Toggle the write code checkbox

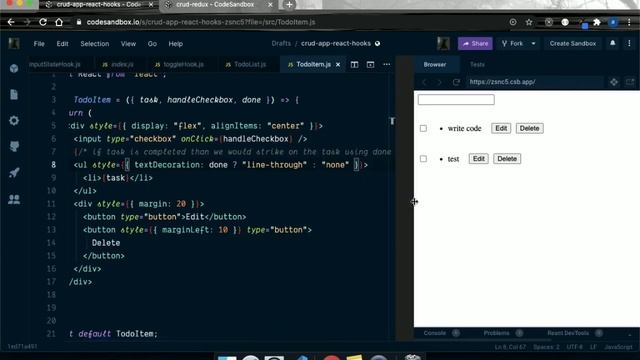tap(423, 128)
